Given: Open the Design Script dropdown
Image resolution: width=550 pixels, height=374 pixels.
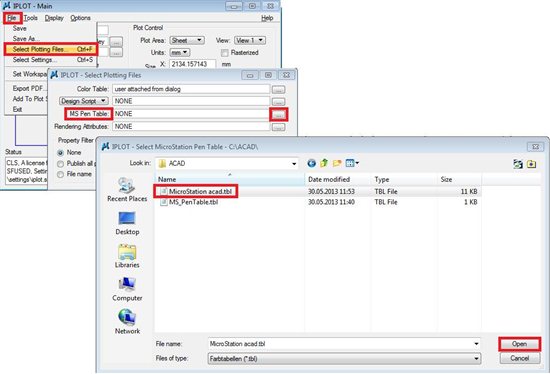Looking at the screenshot, I should tap(83, 101).
